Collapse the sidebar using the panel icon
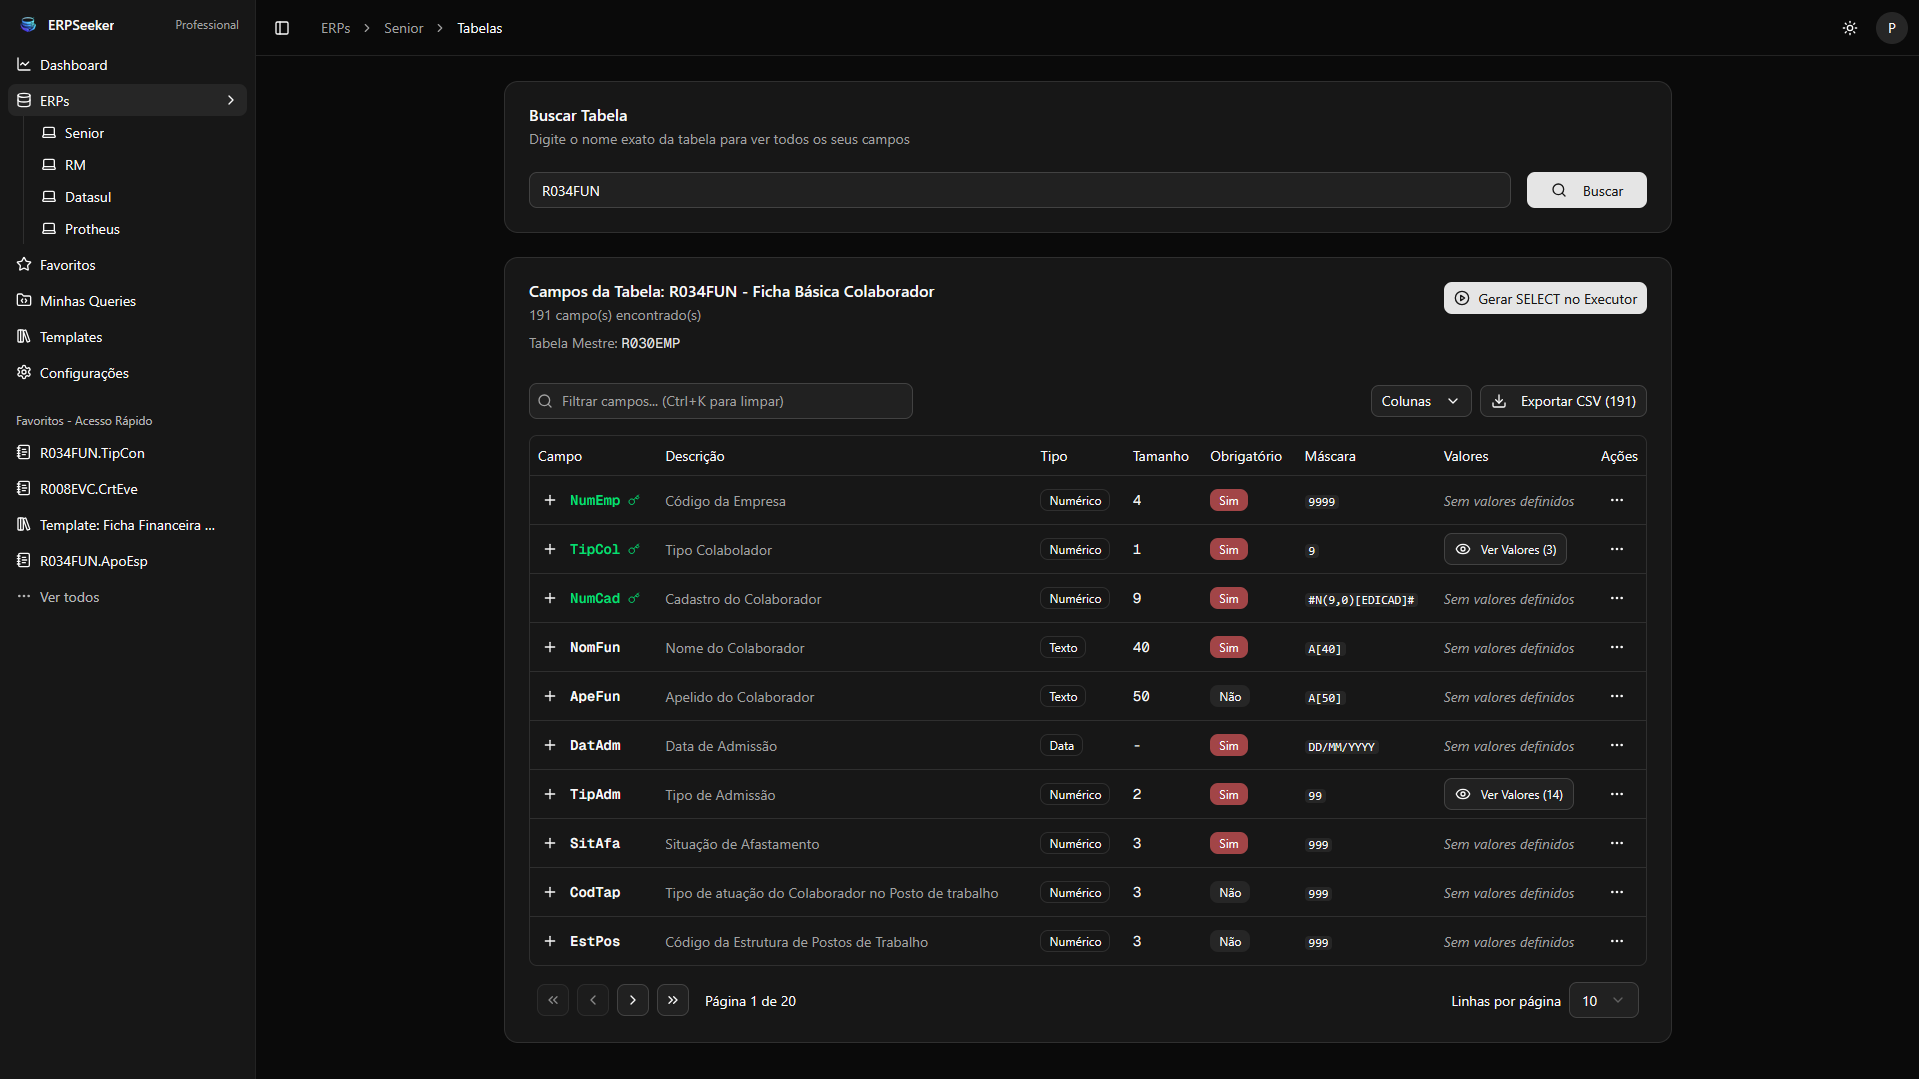 (x=282, y=28)
